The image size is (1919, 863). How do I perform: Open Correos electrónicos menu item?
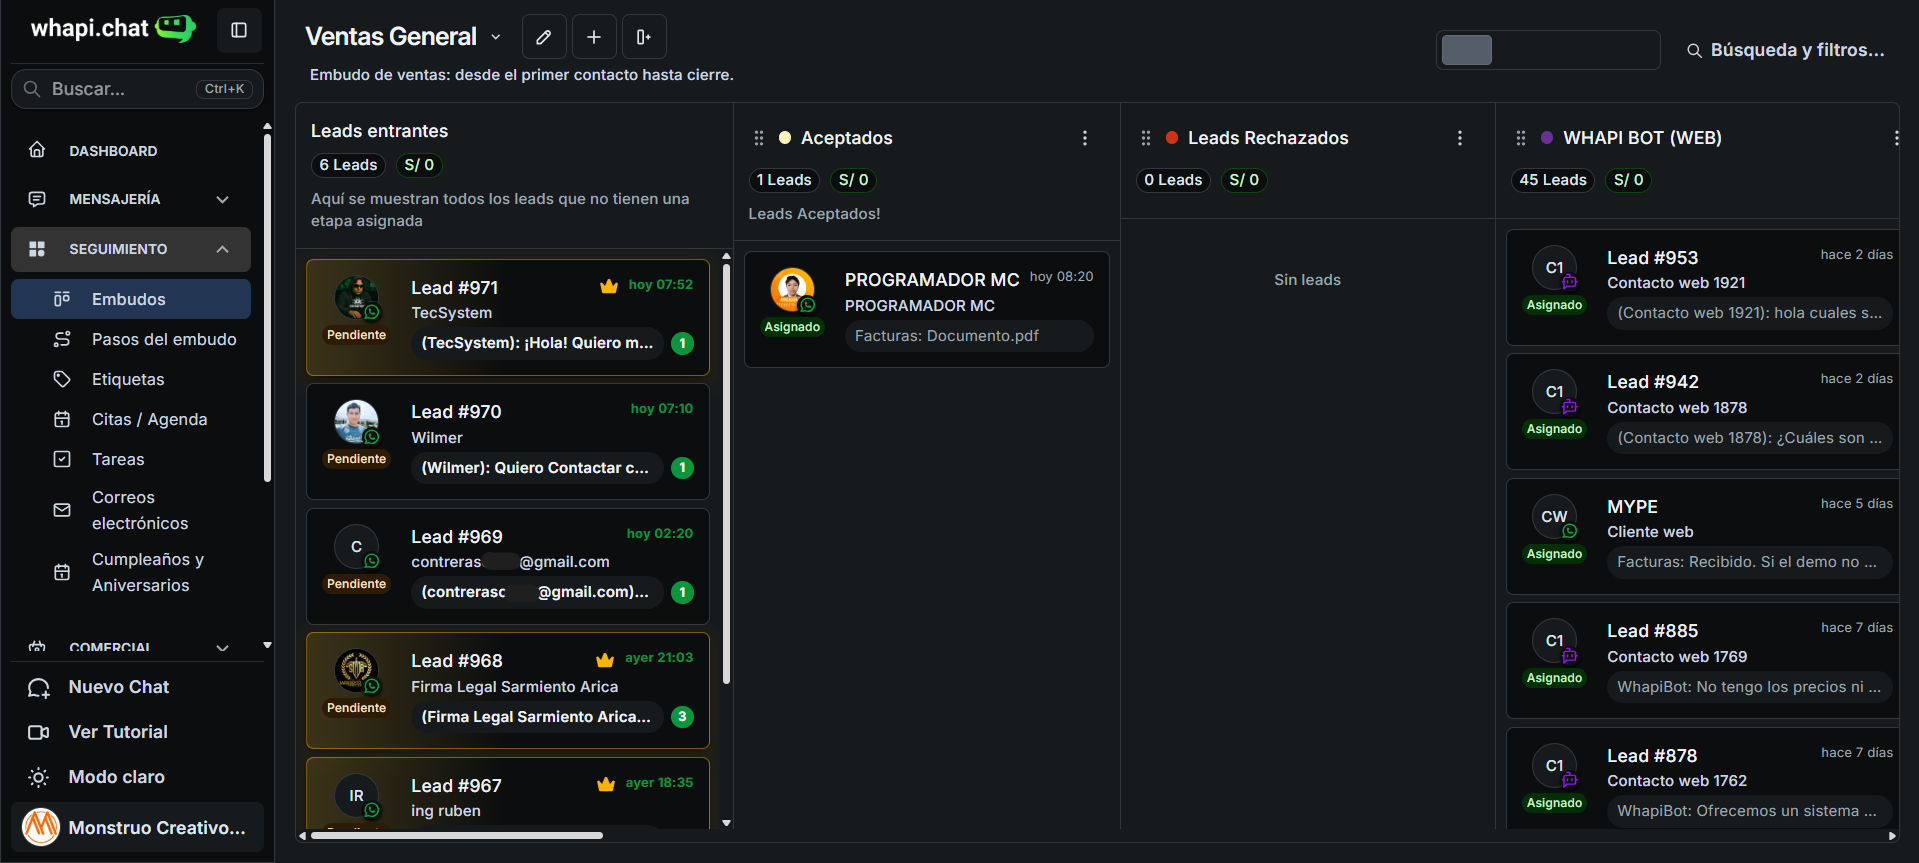(131, 510)
